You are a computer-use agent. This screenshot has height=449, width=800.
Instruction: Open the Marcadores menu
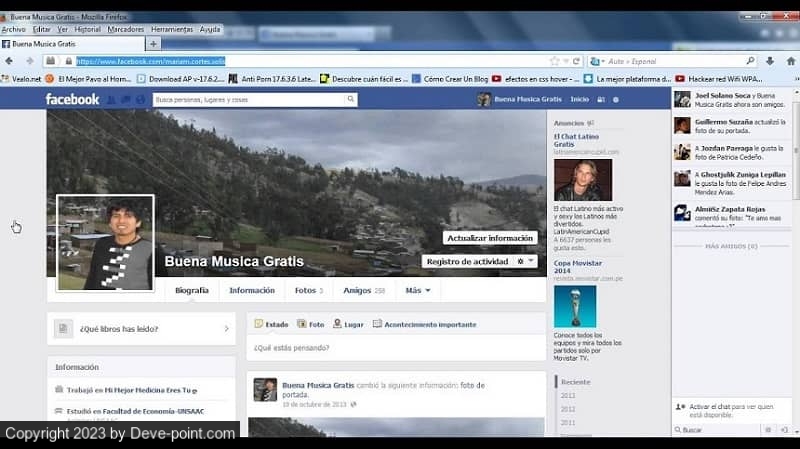[126, 30]
